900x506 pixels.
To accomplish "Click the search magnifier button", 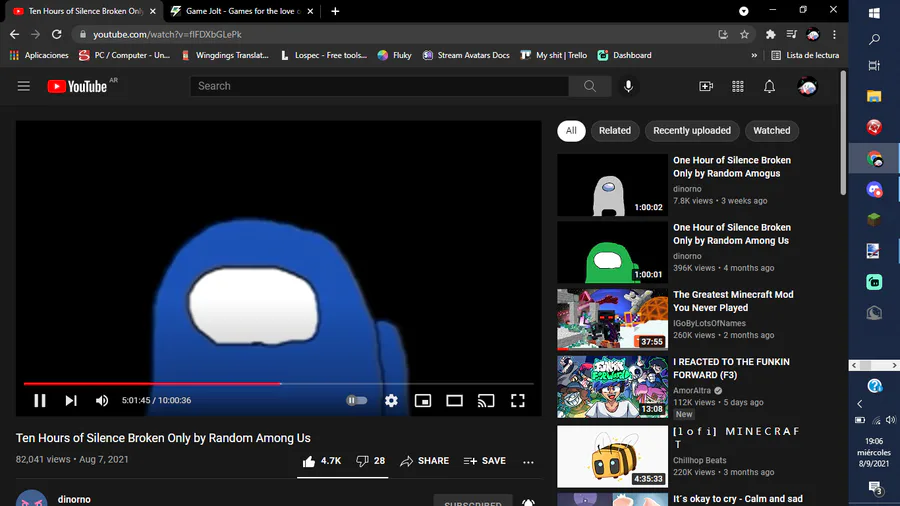I will tap(589, 86).
